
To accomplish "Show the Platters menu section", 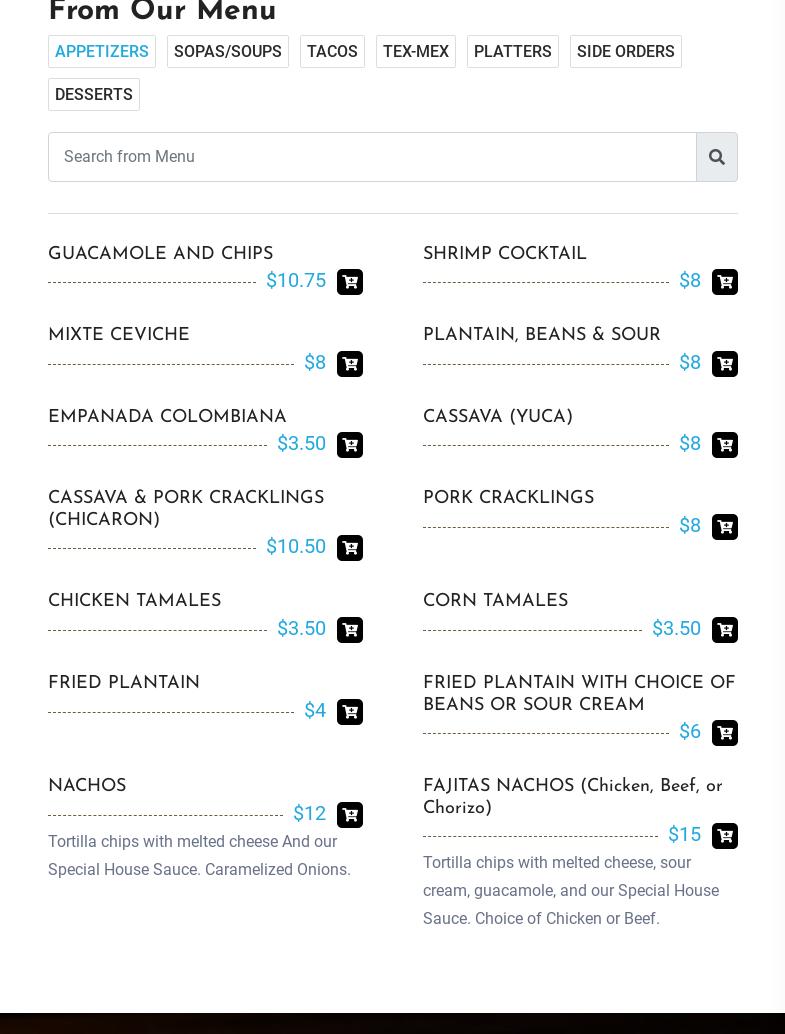I will (513, 52).
